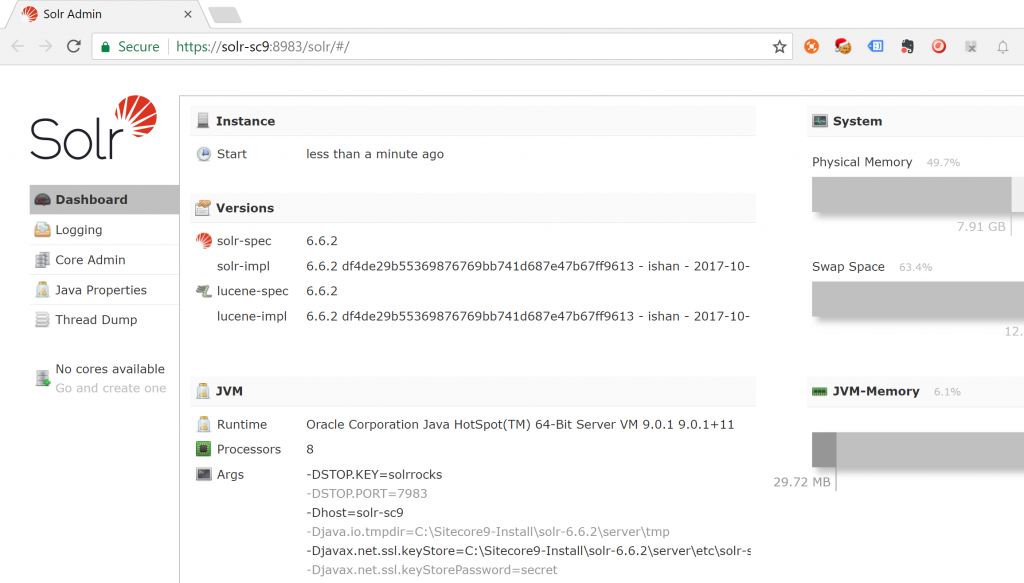Click the Processors value 8

310,449
